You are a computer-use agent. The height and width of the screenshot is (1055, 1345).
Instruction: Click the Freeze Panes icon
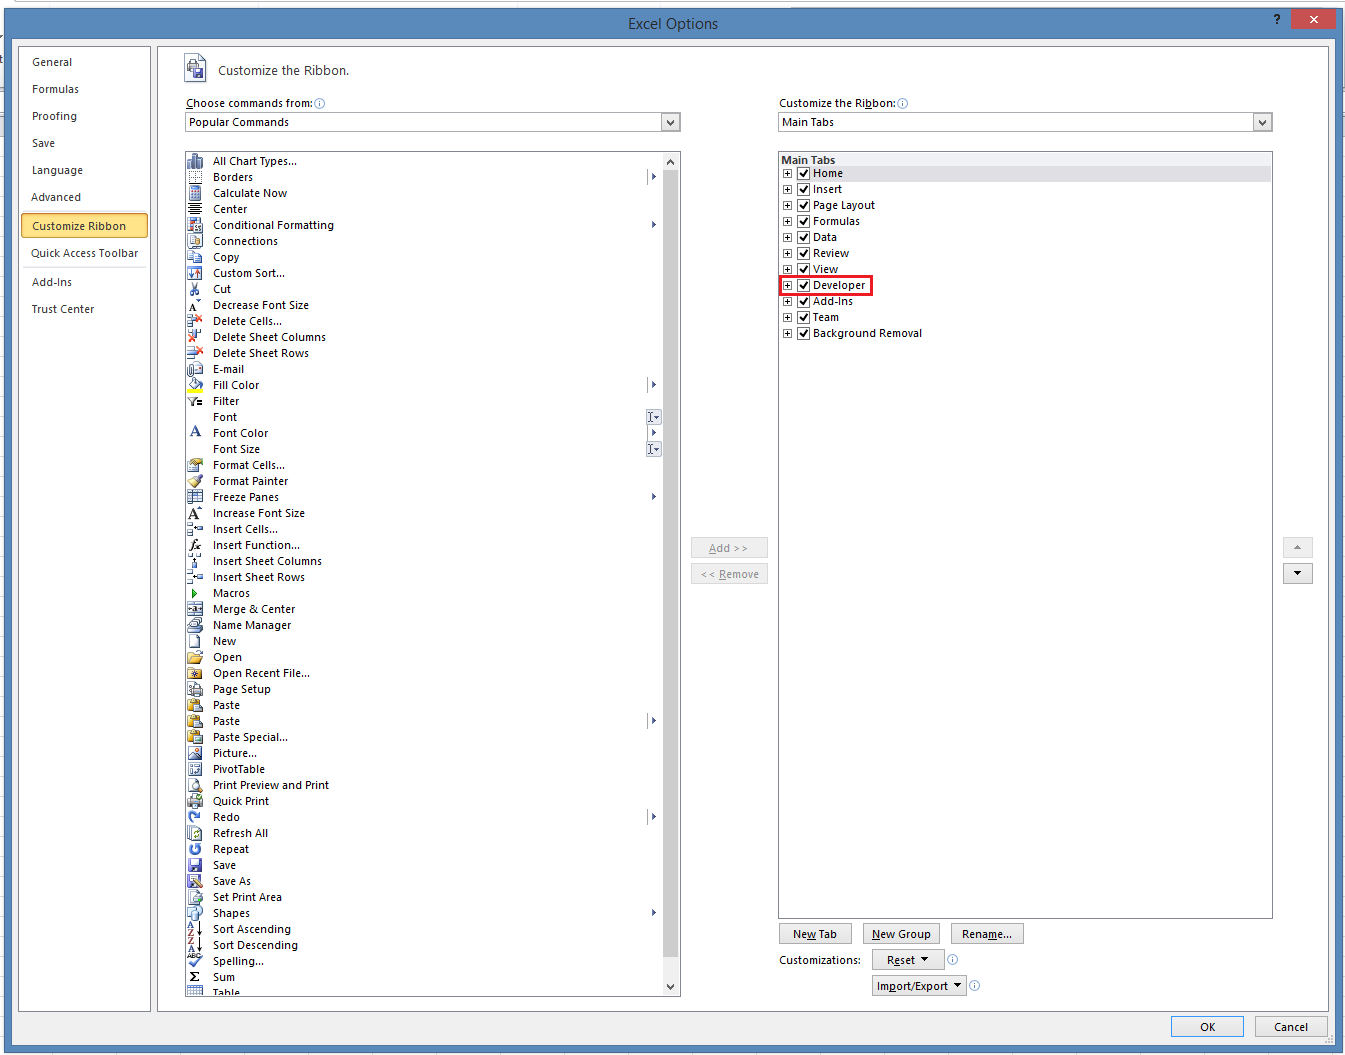[x=195, y=497]
